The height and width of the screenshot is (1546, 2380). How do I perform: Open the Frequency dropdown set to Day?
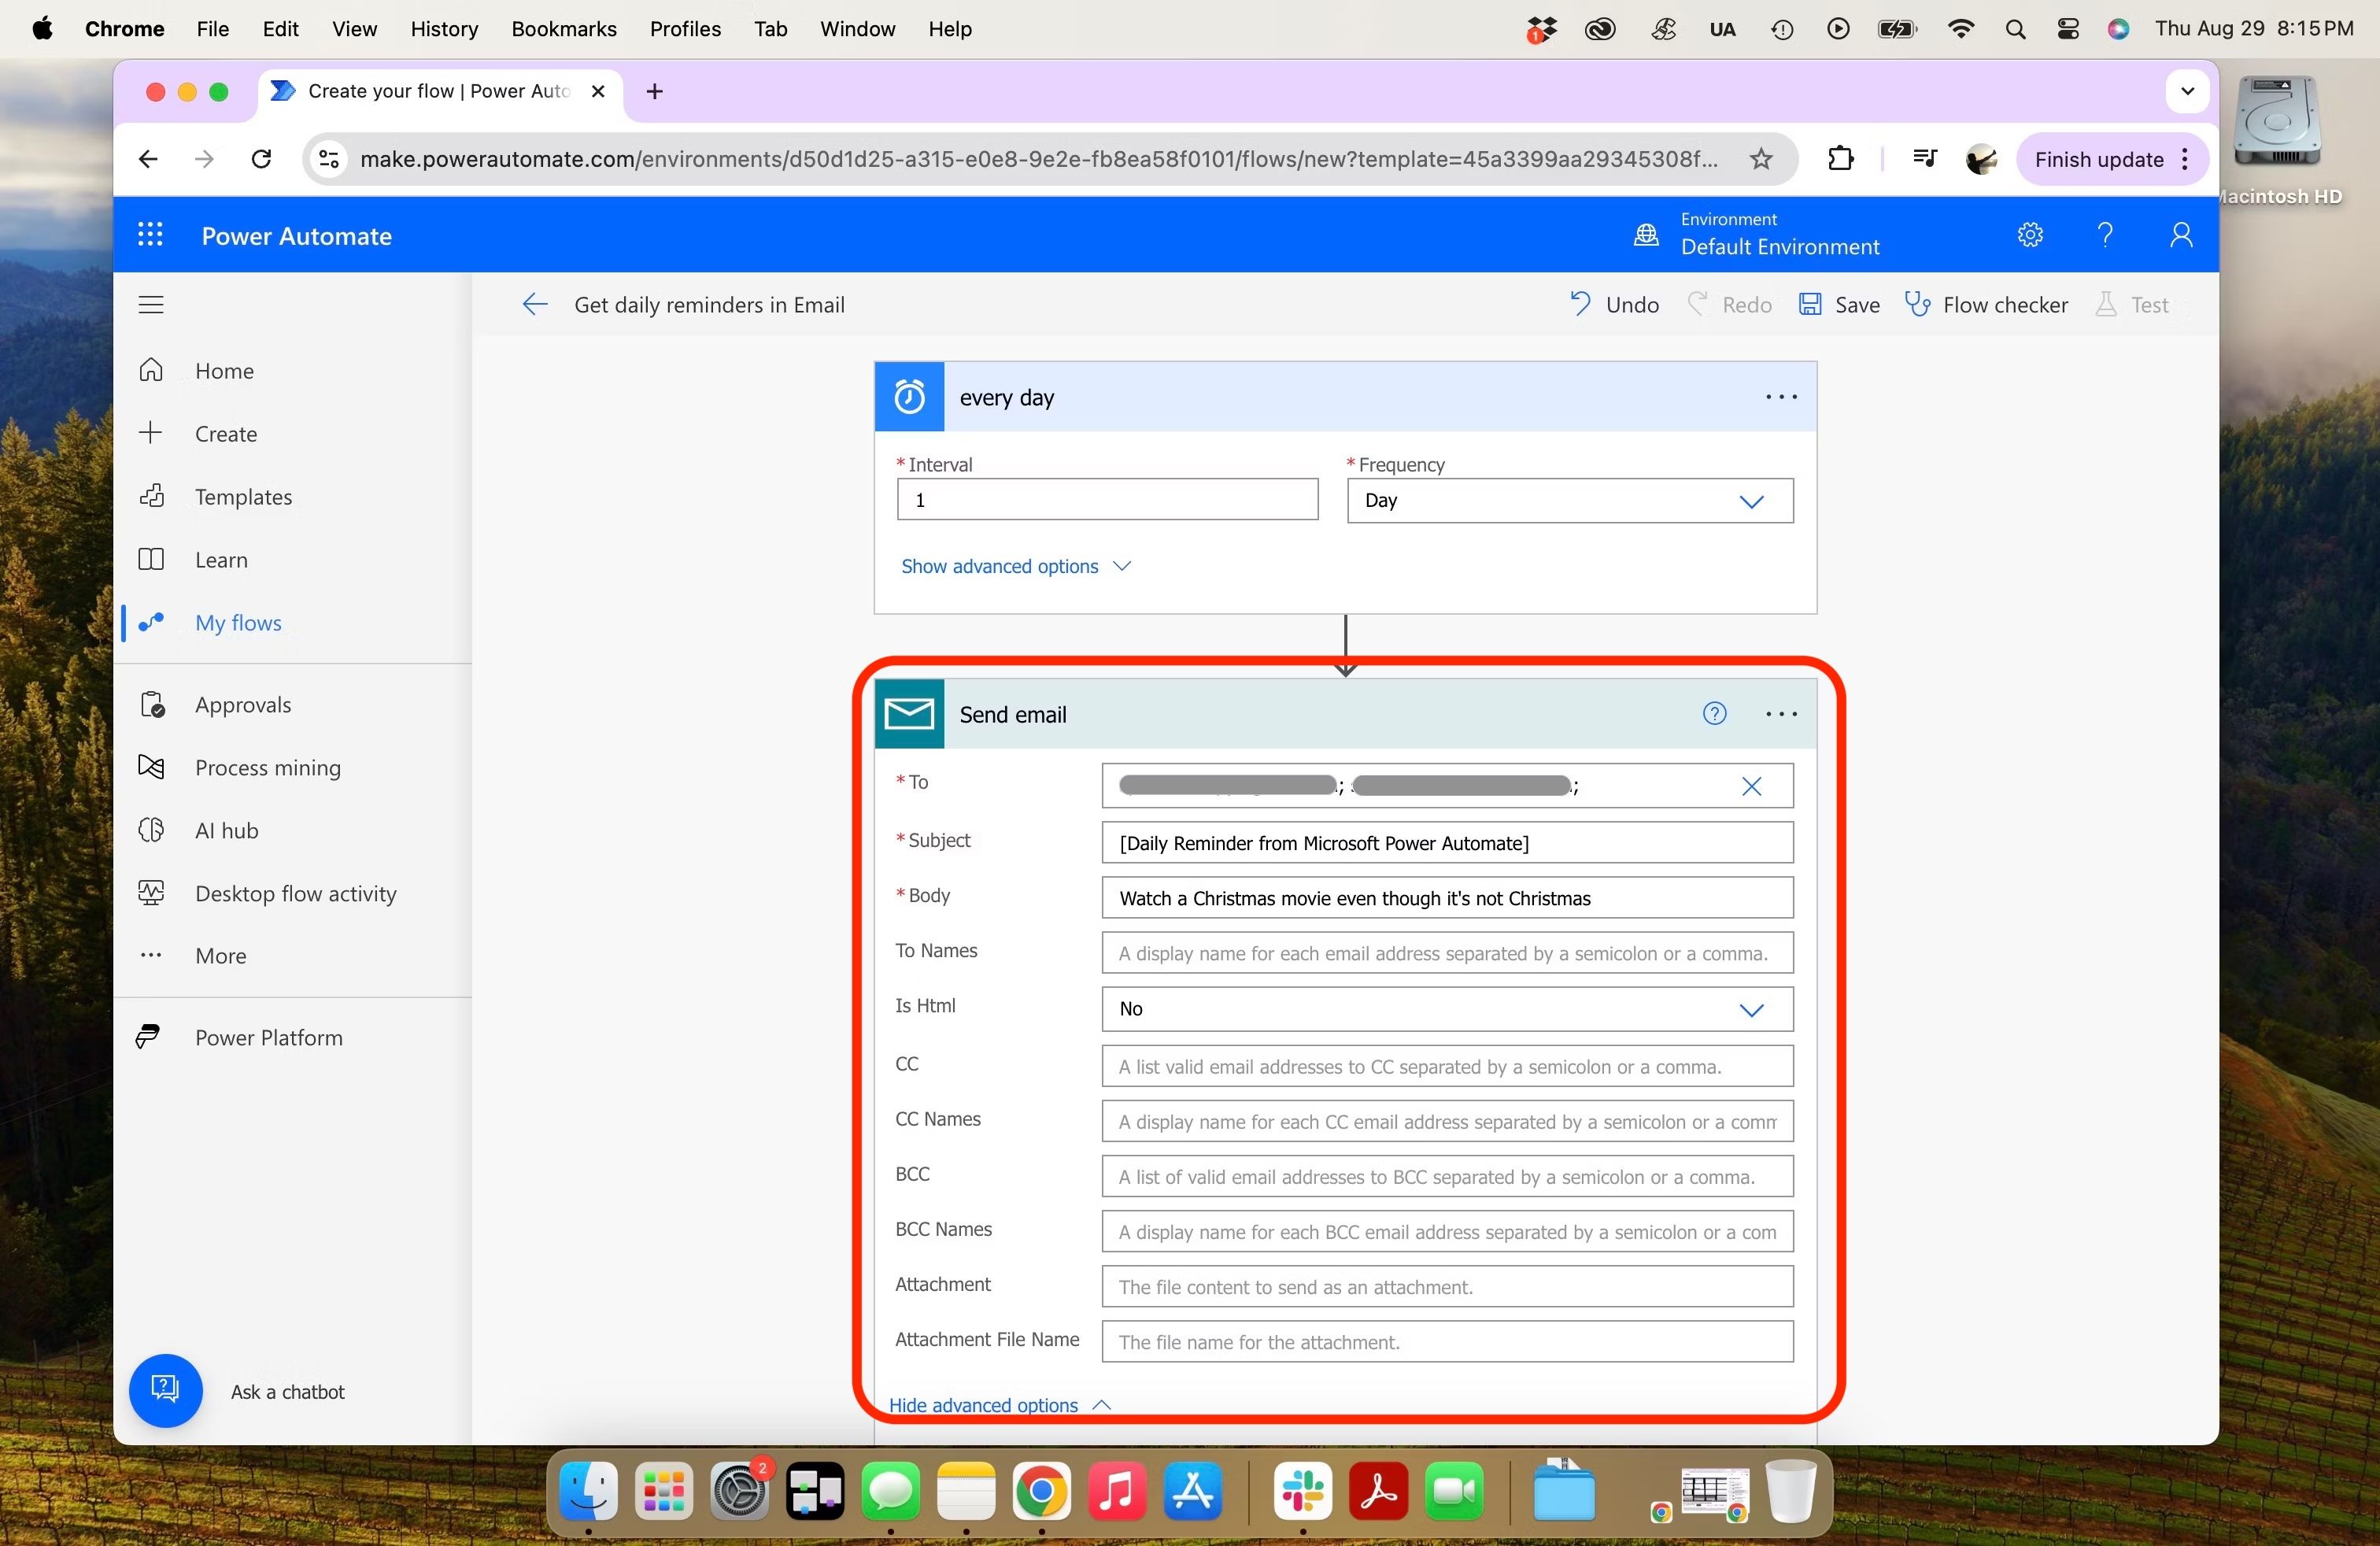tap(1570, 500)
